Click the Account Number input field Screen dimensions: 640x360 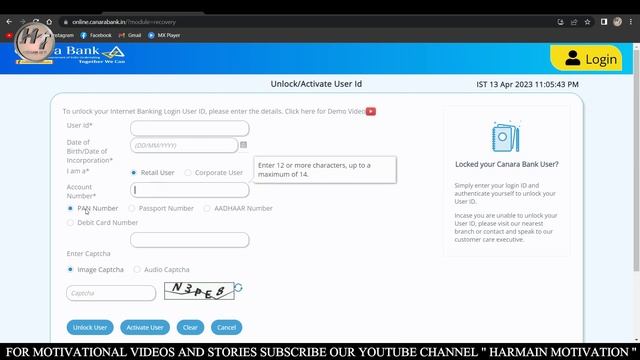(x=190, y=190)
